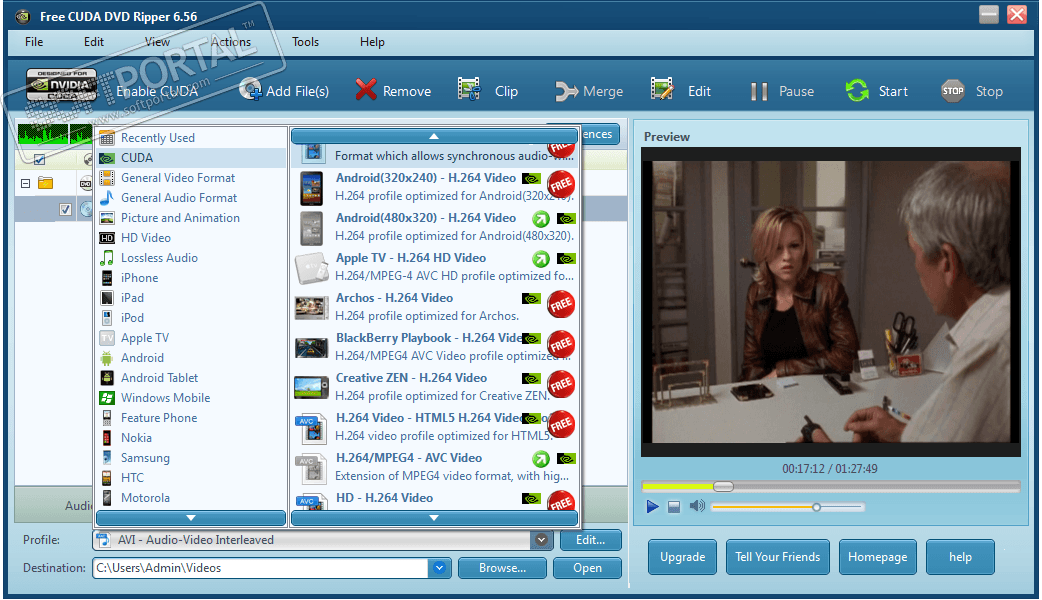Select Picture and Animation category
1042x600 pixels.
(191, 217)
